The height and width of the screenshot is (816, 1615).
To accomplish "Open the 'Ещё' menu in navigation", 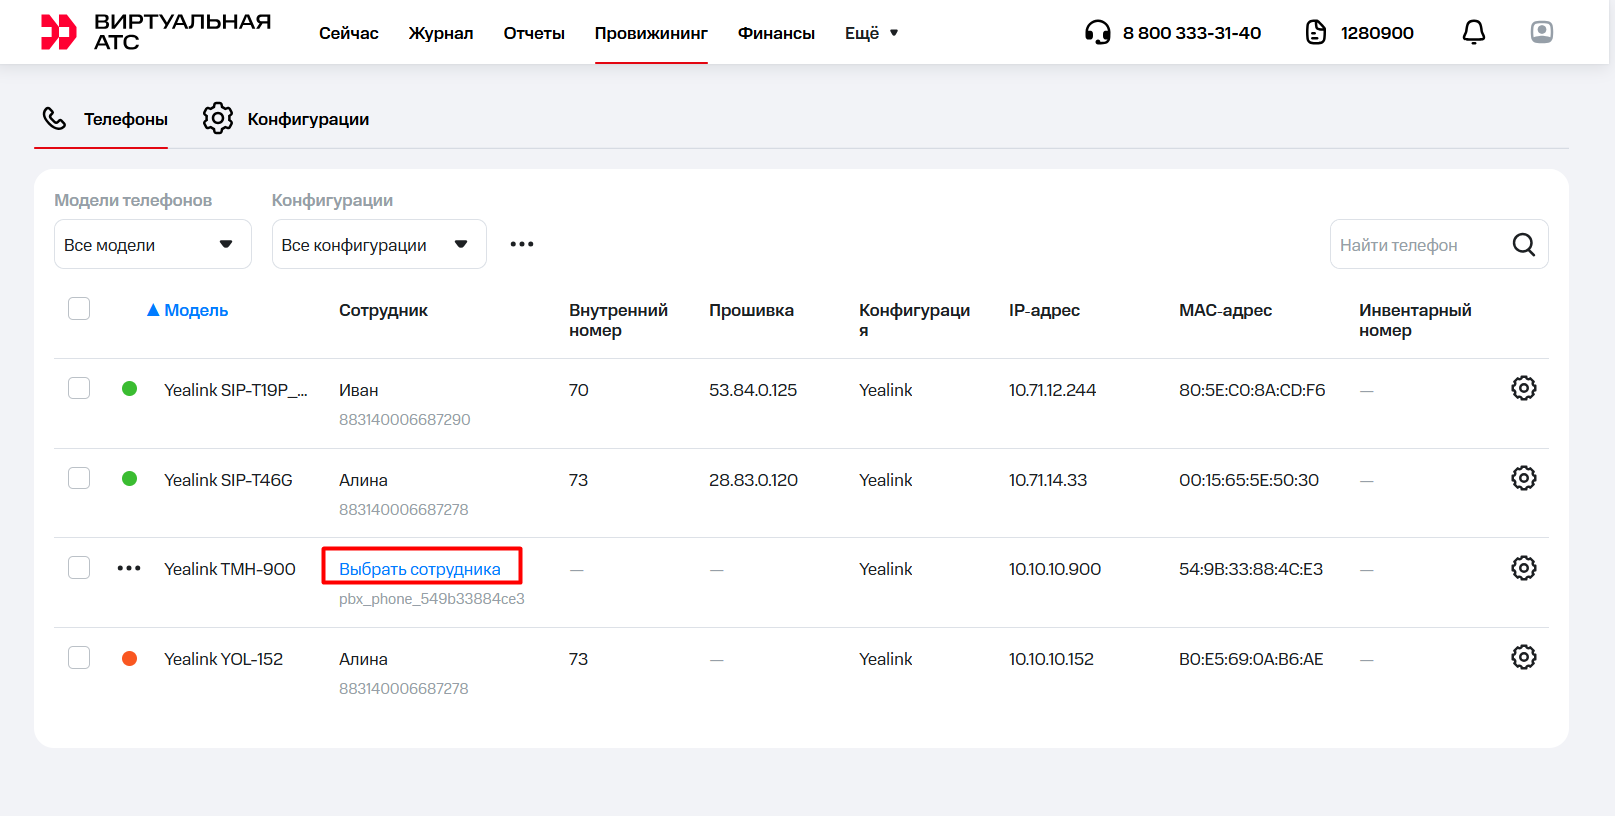I will click(x=871, y=33).
